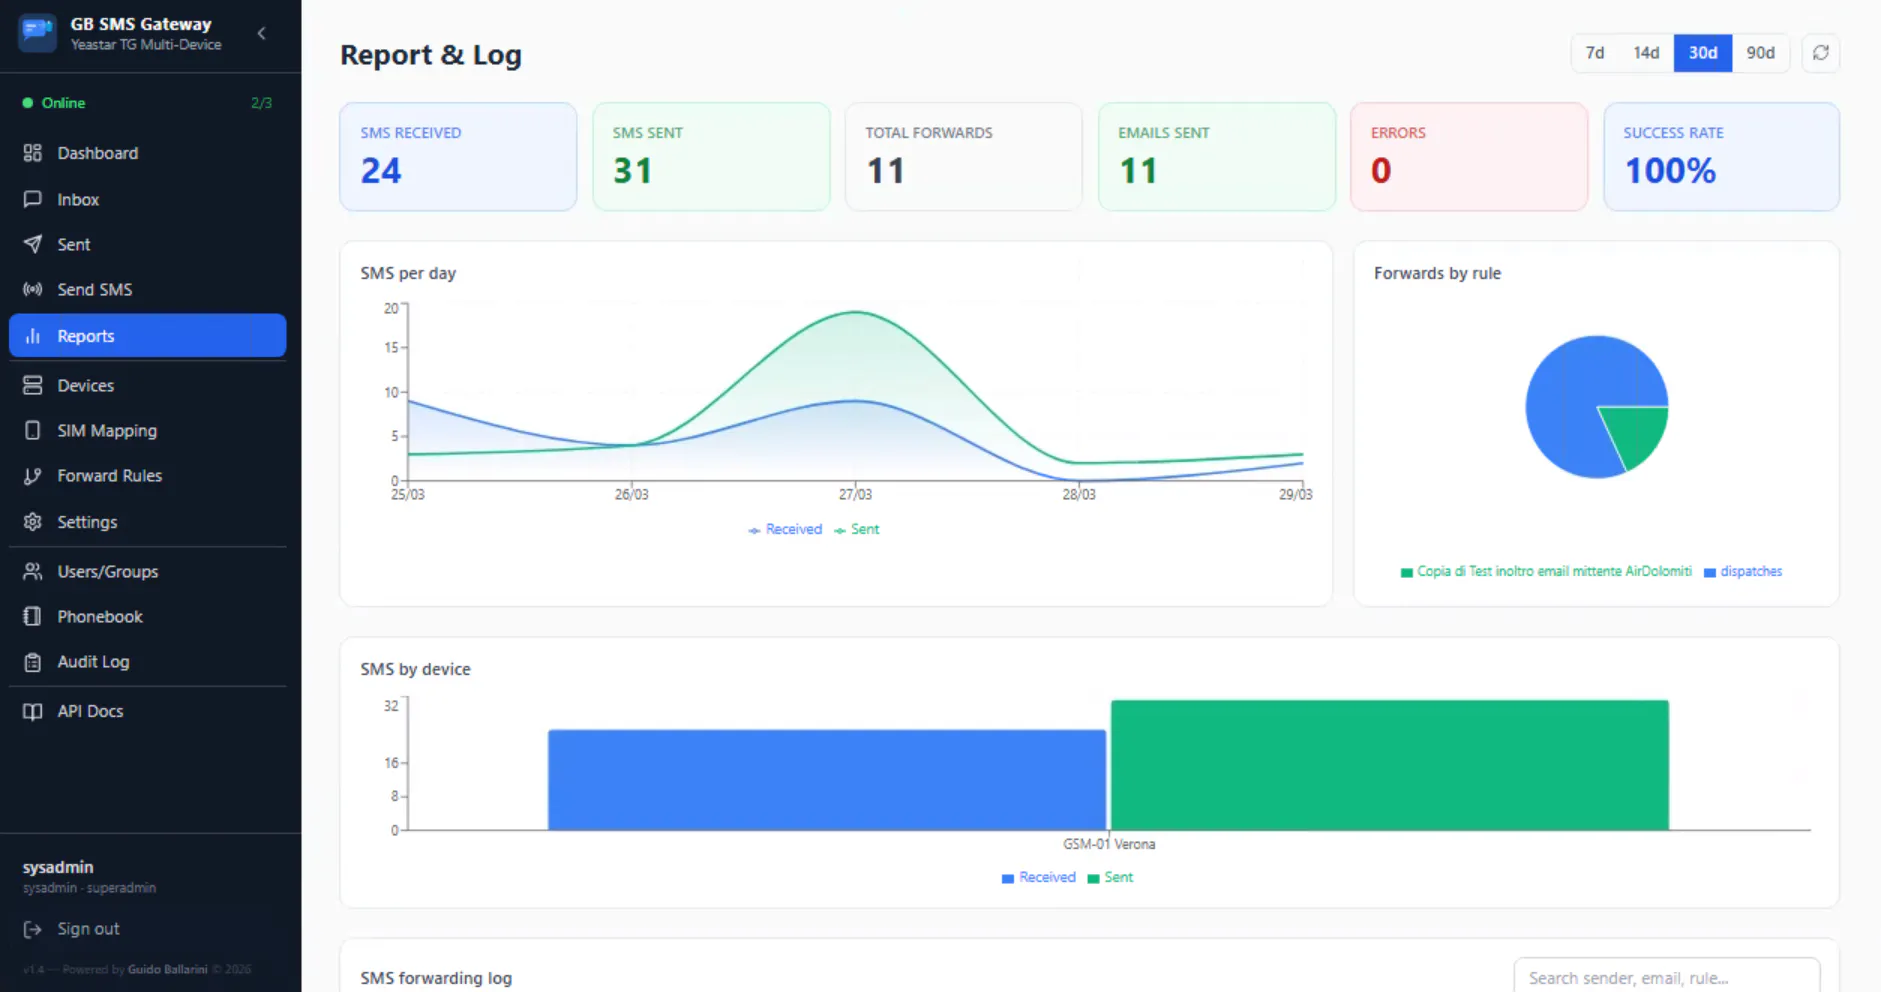Select the 7d time range

[x=1595, y=53]
